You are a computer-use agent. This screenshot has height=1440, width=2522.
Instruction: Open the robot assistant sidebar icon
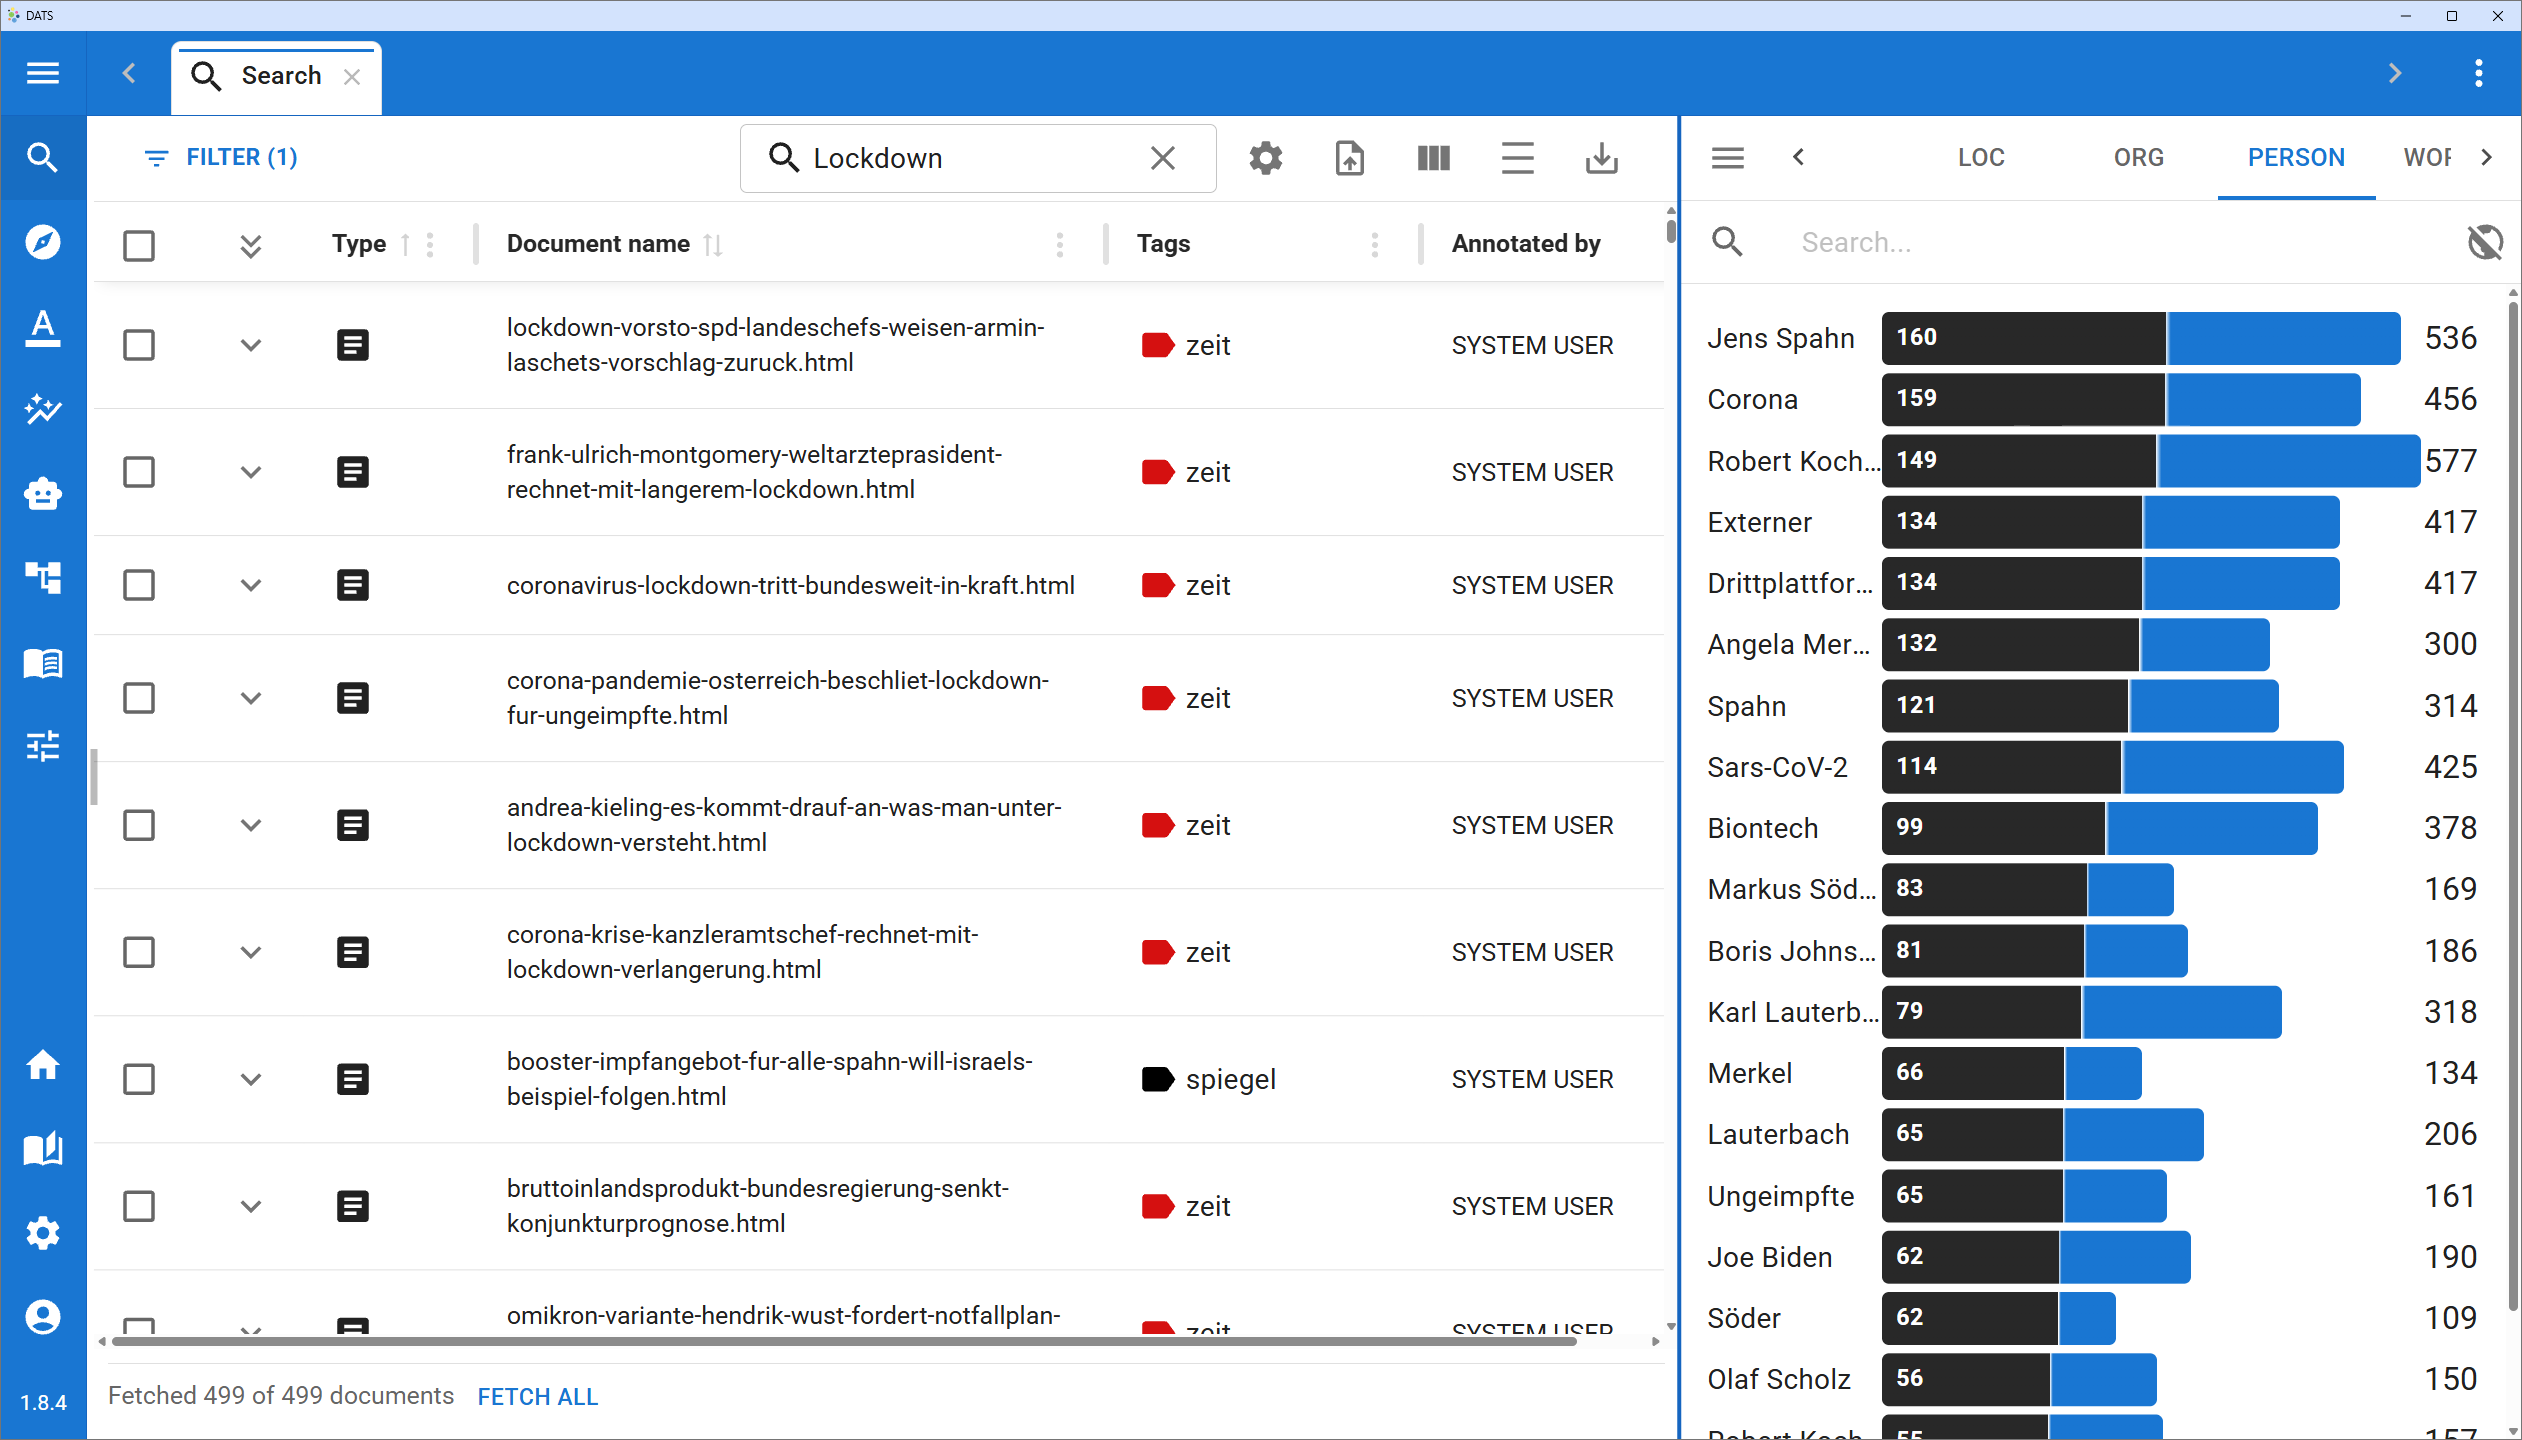coord(43,493)
